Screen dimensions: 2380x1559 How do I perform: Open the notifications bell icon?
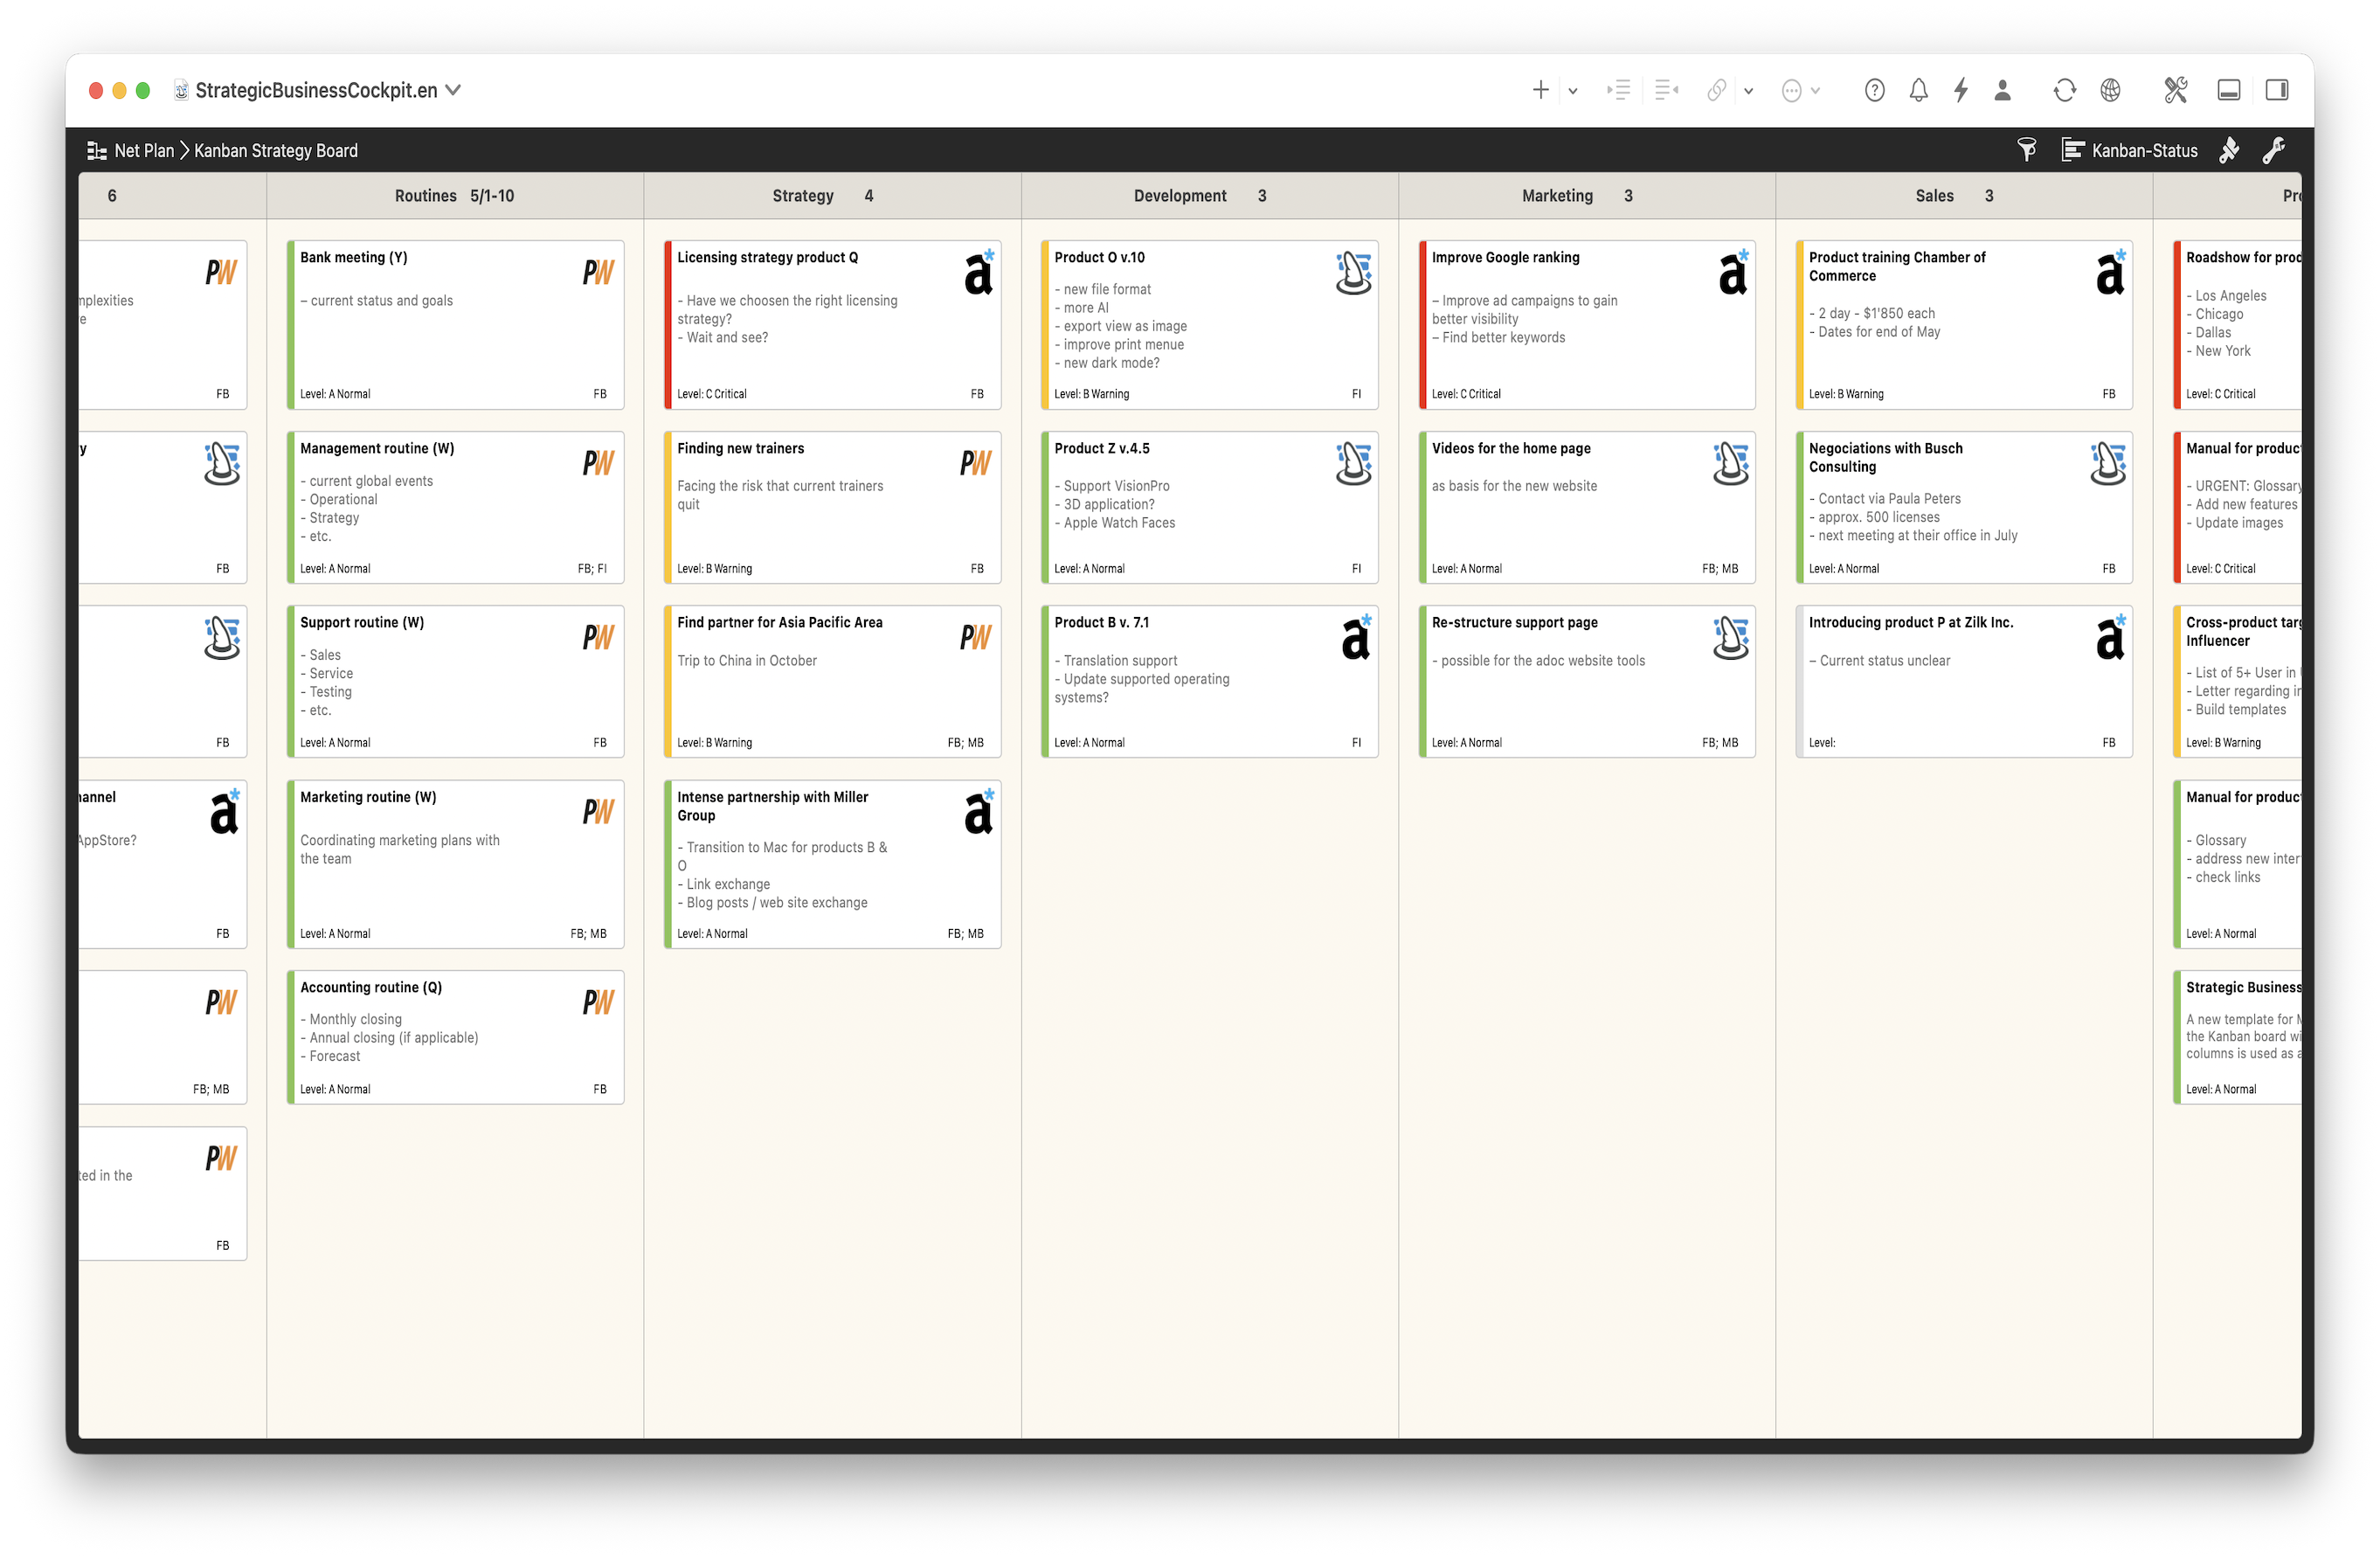(1918, 90)
